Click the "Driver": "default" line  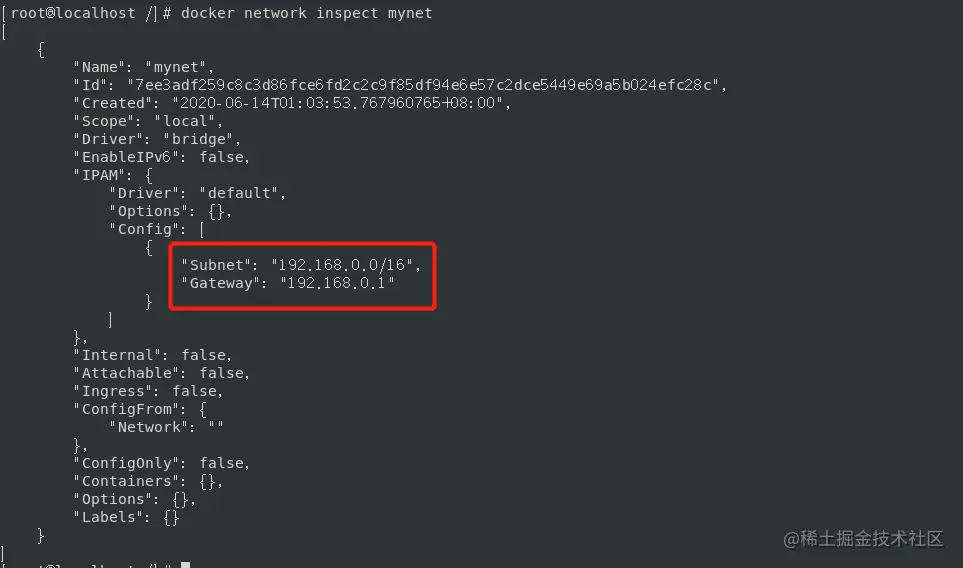(x=197, y=193)
